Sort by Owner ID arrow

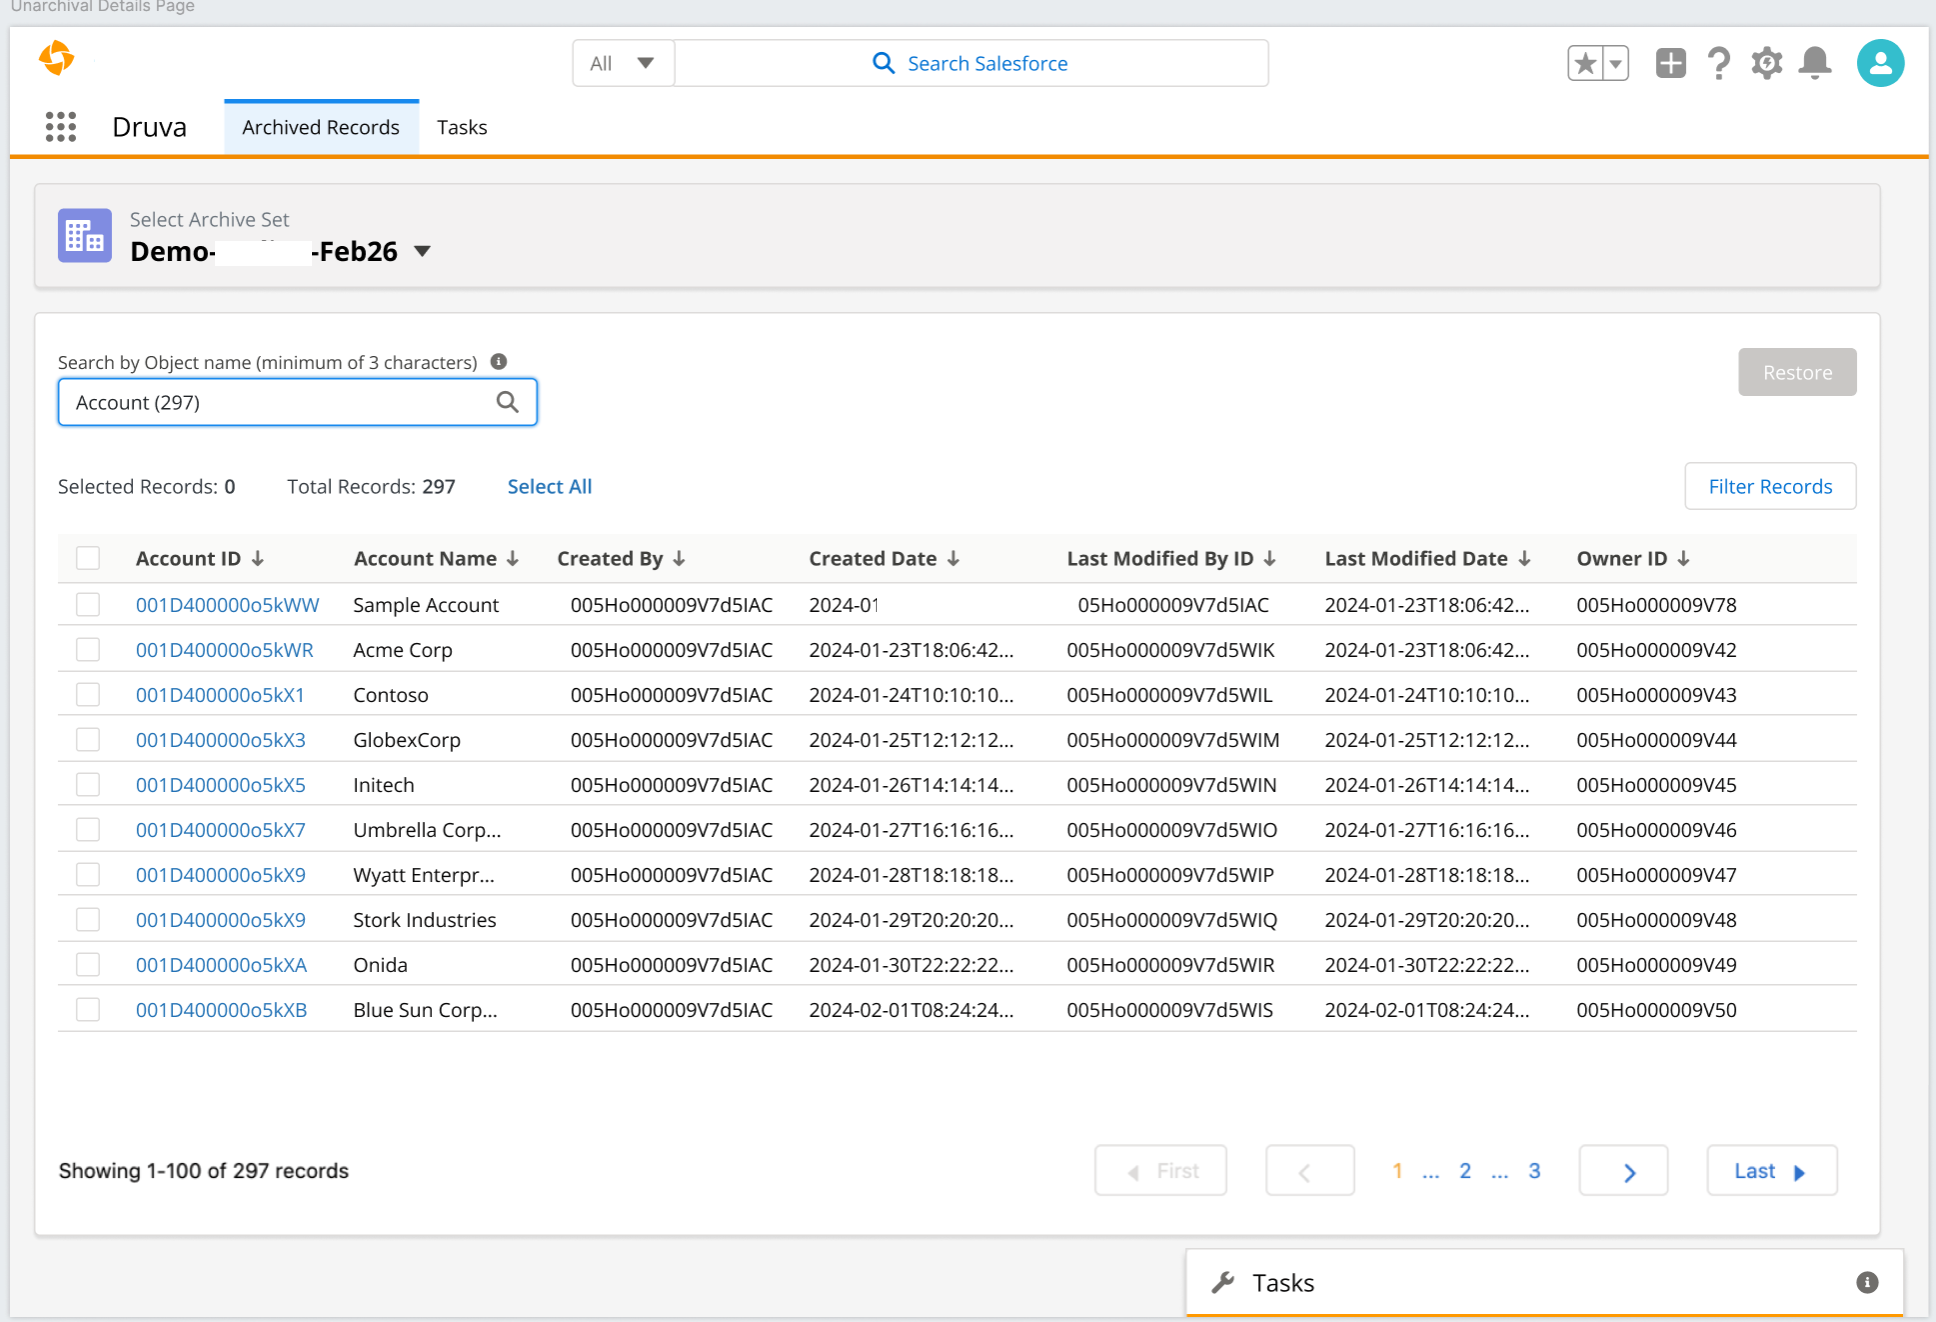[x=1684, y=558]
